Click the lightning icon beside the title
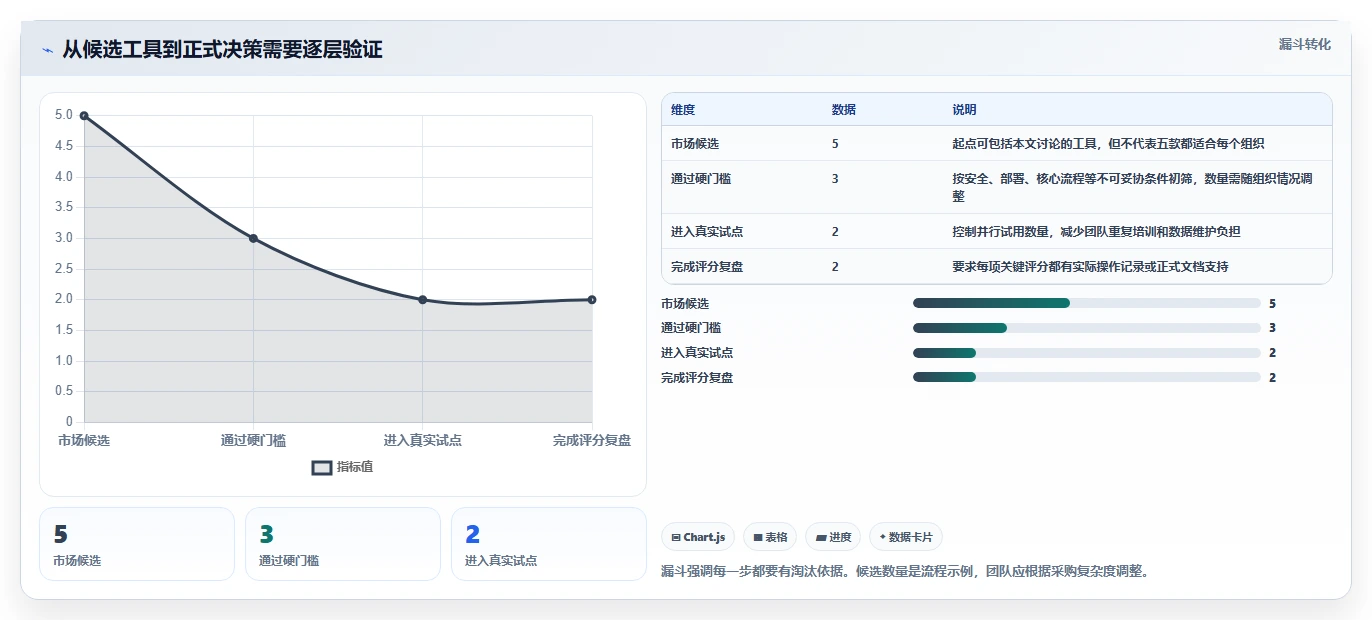The width and height of the screenshot is (1372, 620). click(47, 50)
